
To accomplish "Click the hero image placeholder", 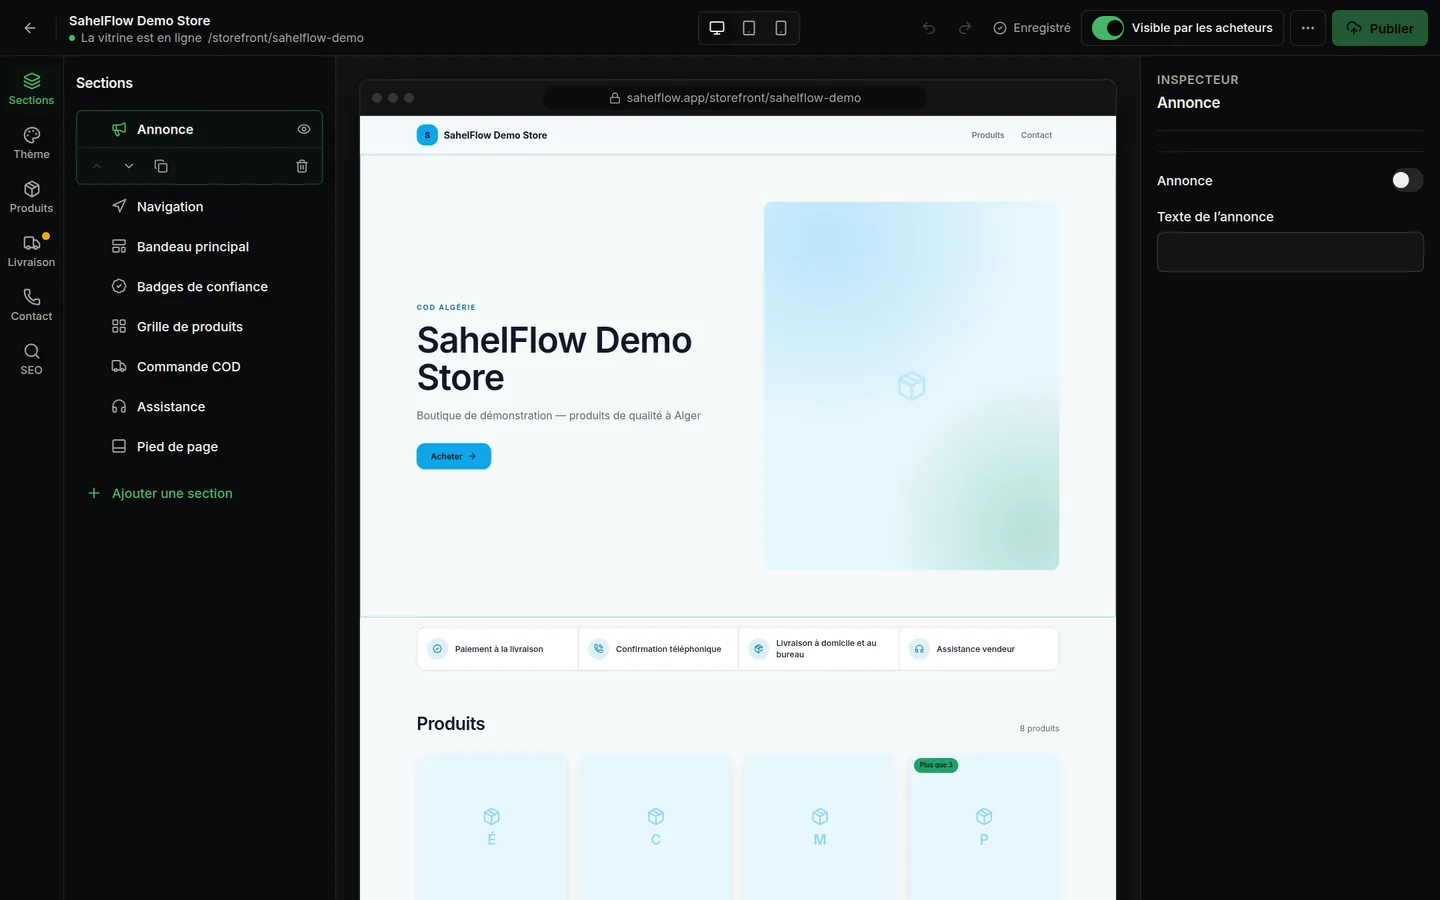I will 911,386.
